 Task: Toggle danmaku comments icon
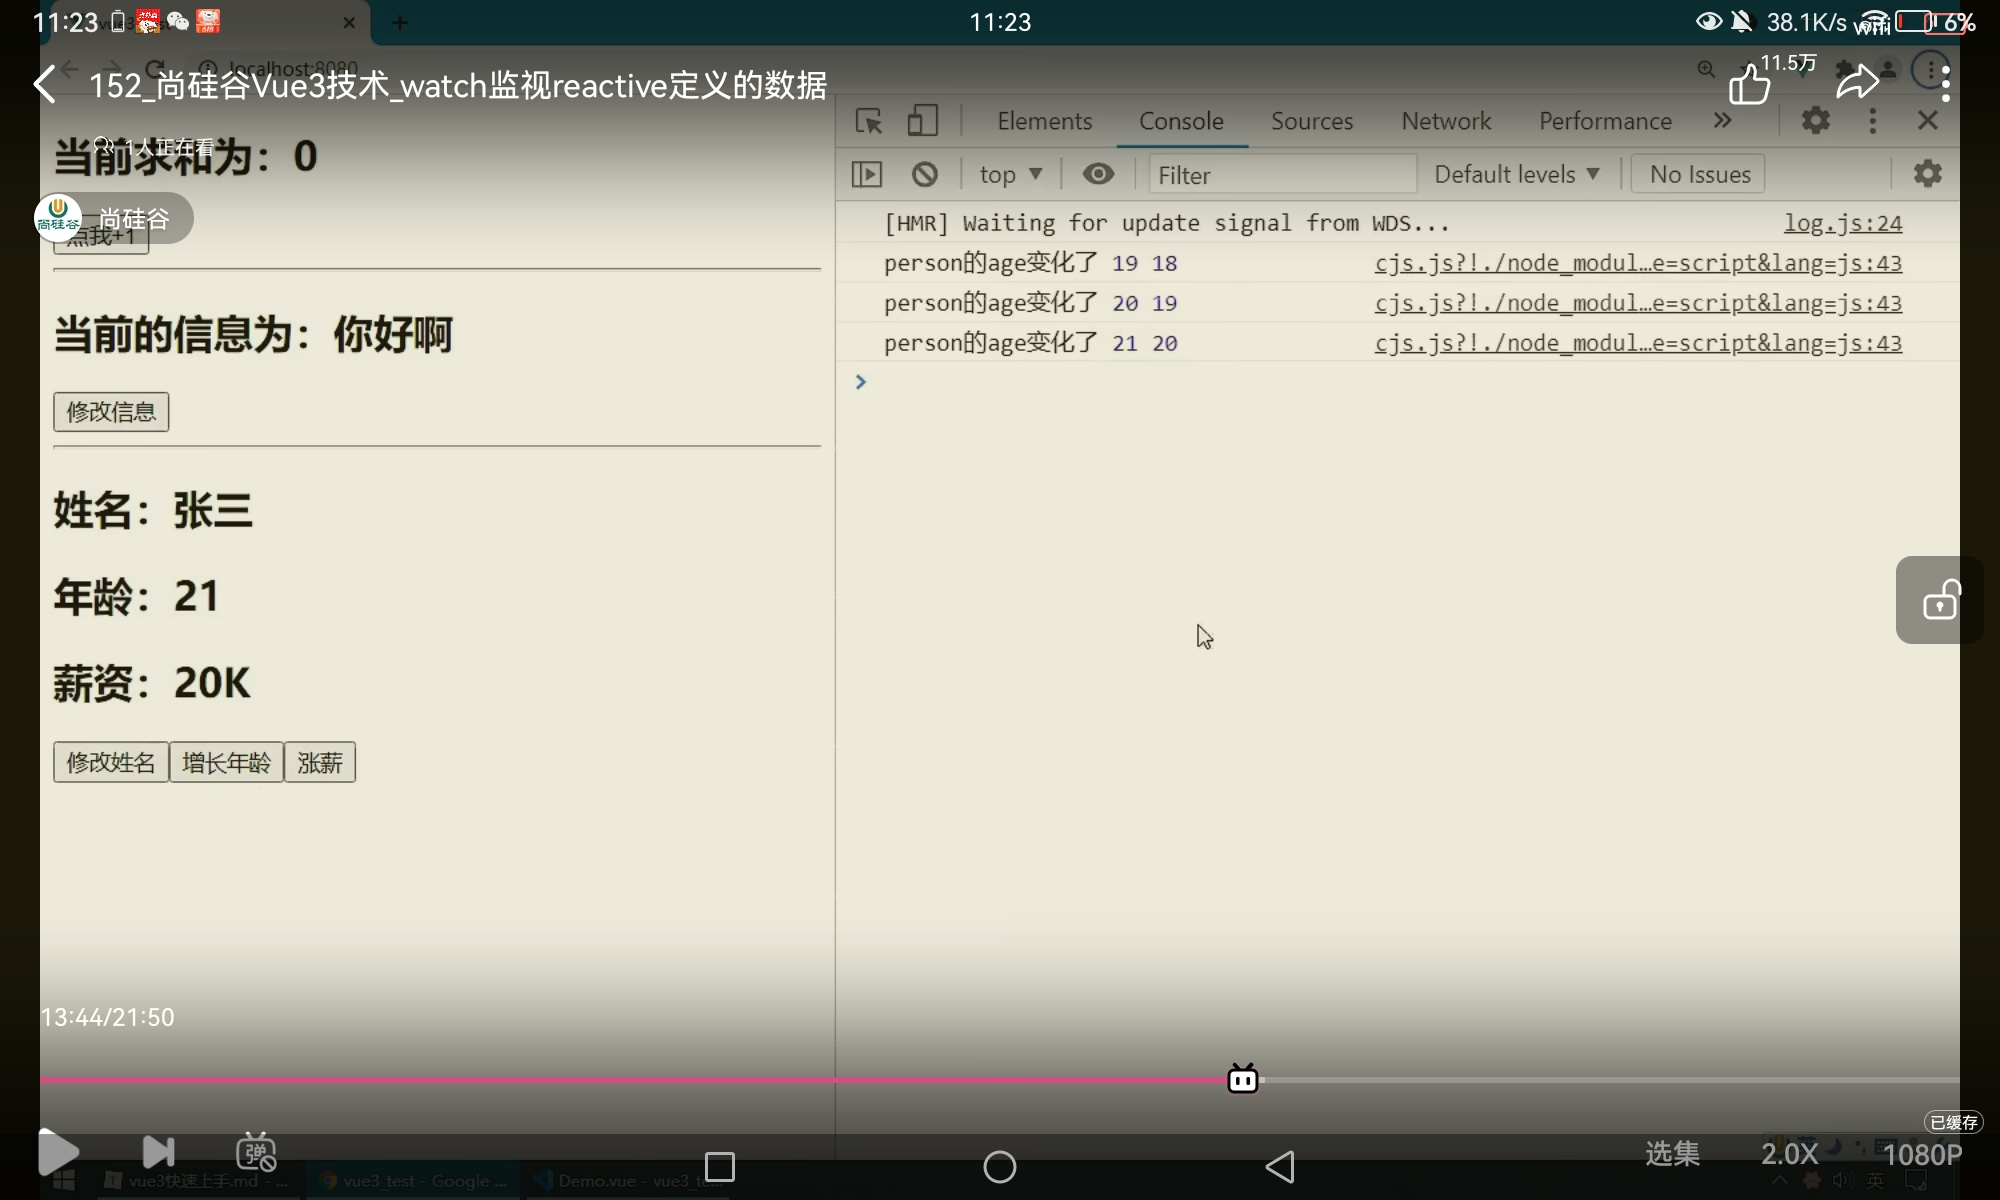click(x=256, y=1152)
